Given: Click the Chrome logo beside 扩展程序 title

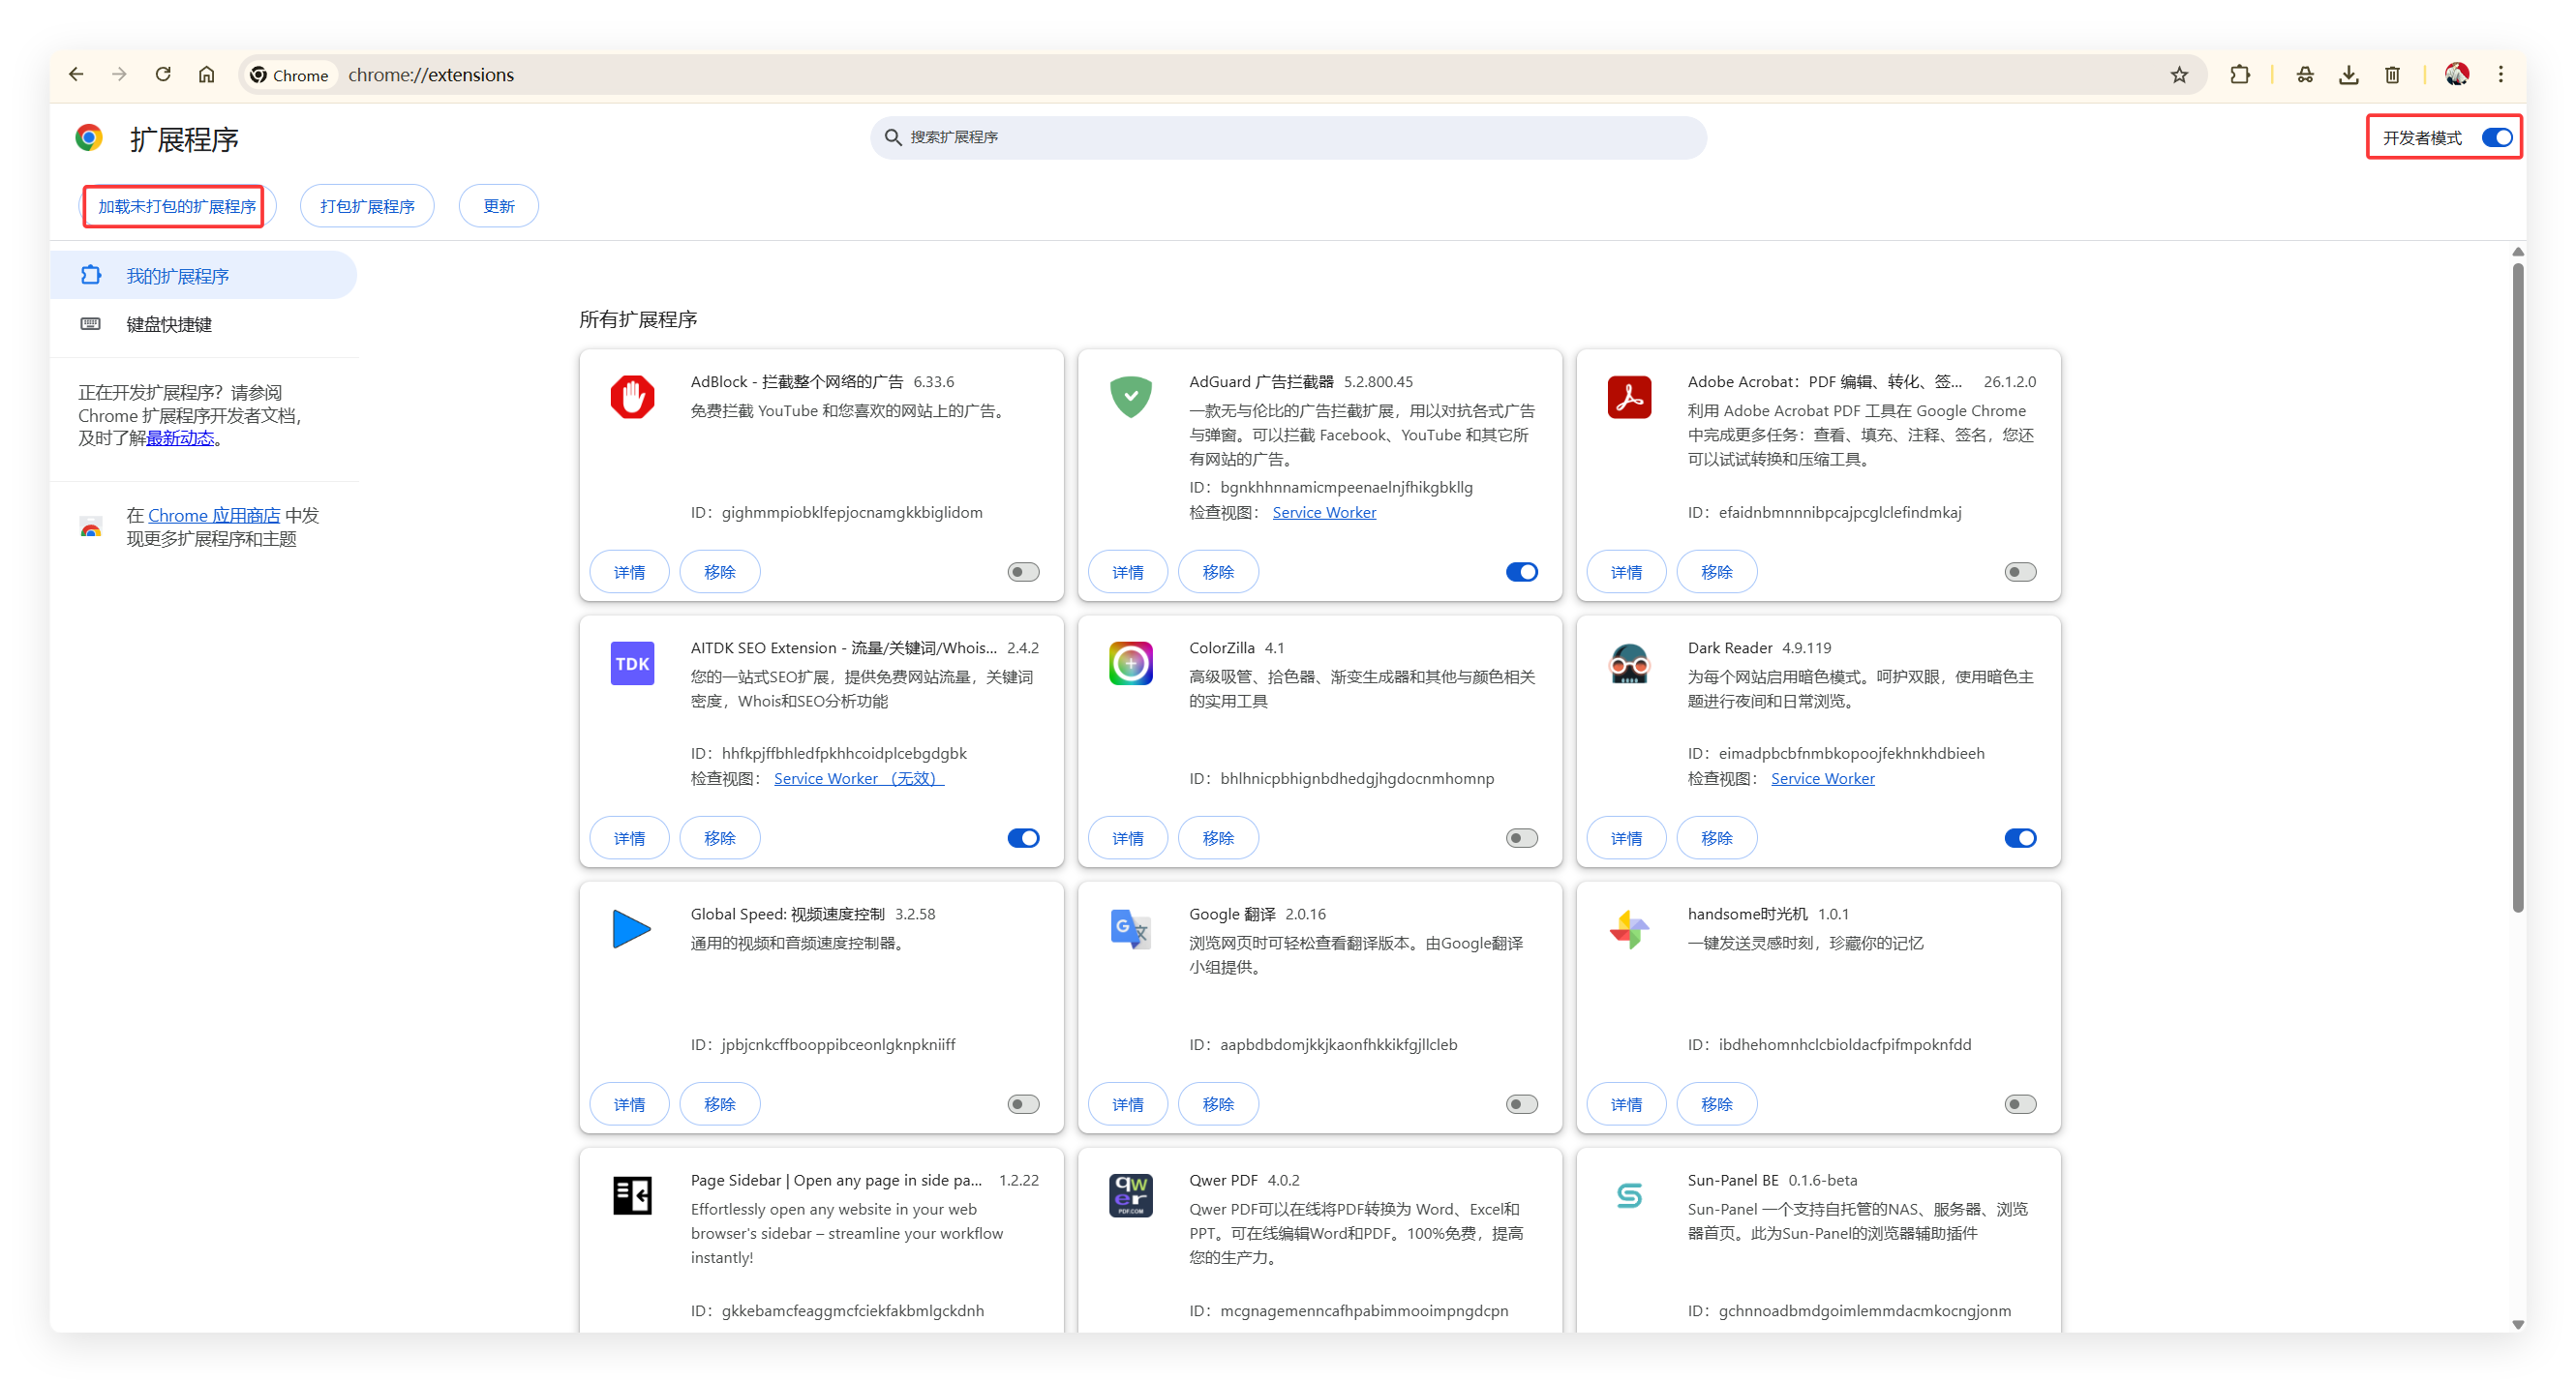Looking at the screenshot, I should click(x=89, y=138).
